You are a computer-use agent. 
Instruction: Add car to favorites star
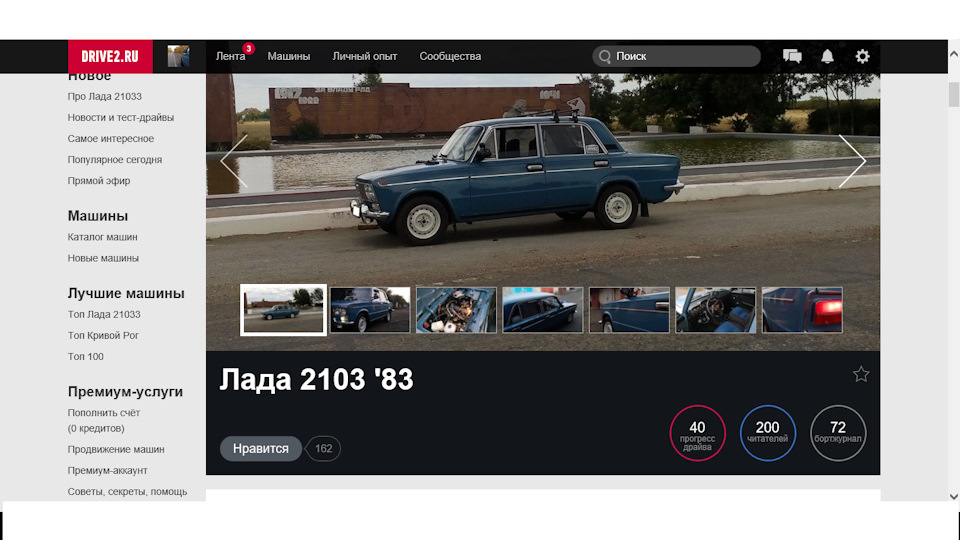861,374
